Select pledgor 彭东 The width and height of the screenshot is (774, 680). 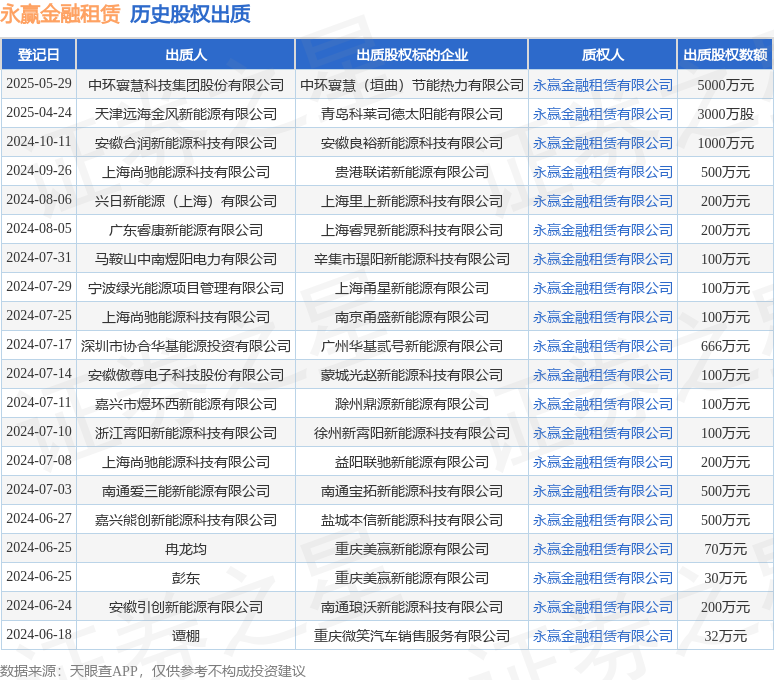click(186, 578)
